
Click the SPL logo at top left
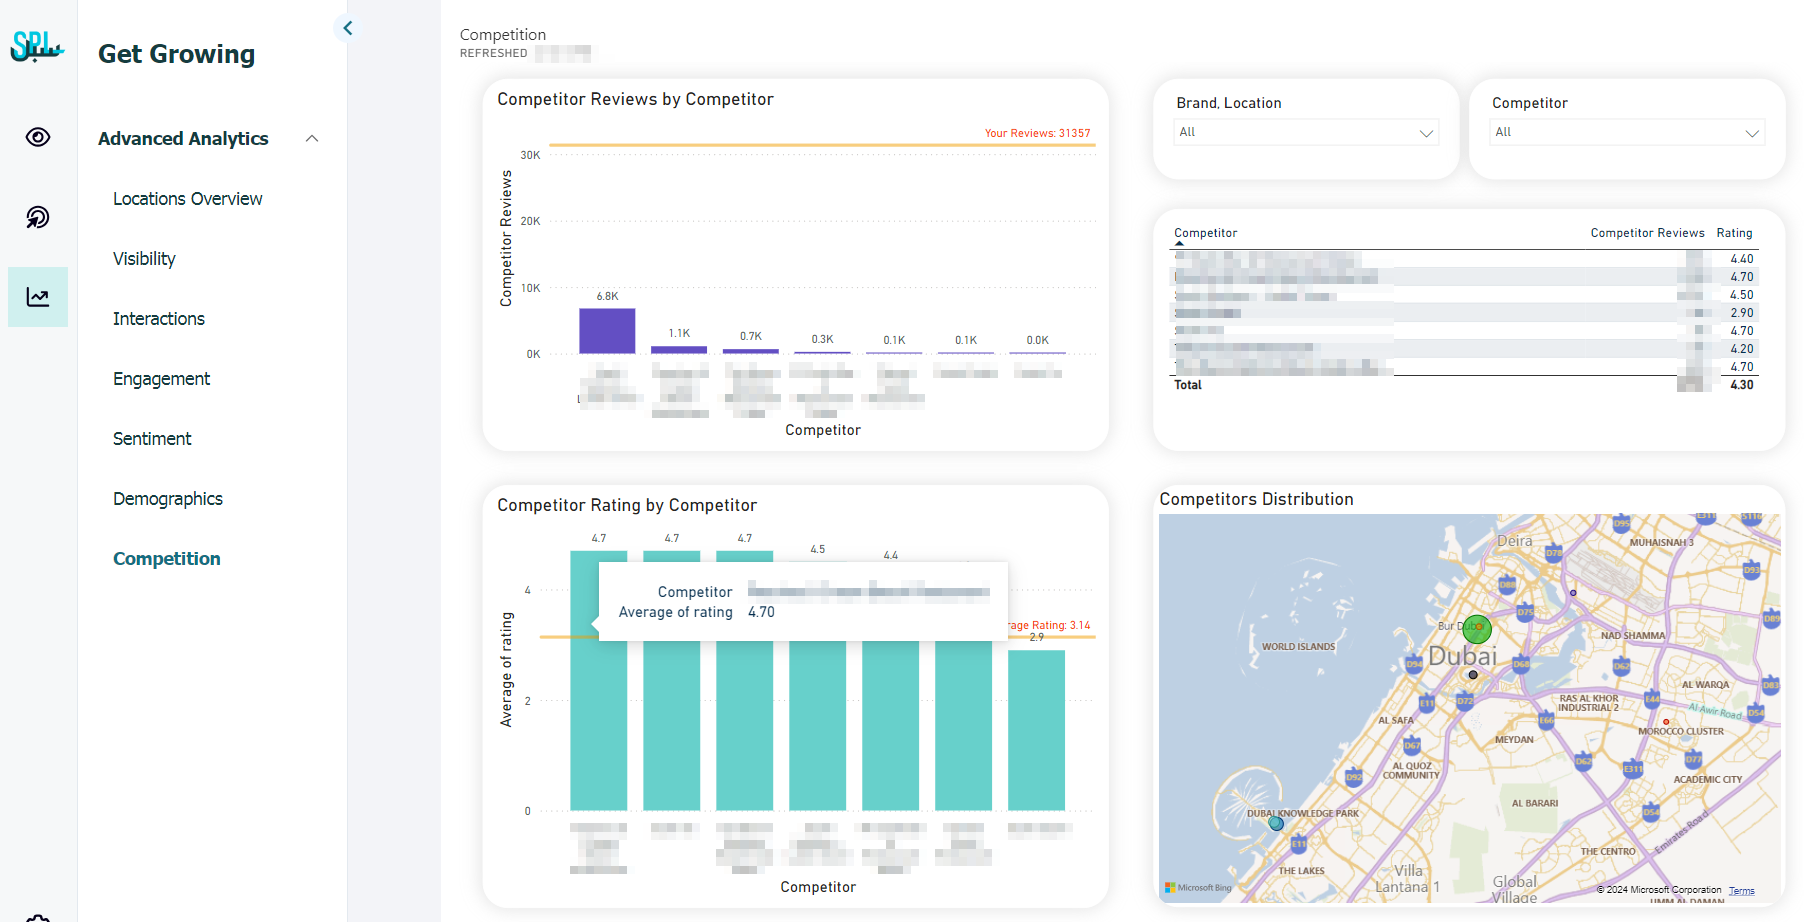click(37, 46)
